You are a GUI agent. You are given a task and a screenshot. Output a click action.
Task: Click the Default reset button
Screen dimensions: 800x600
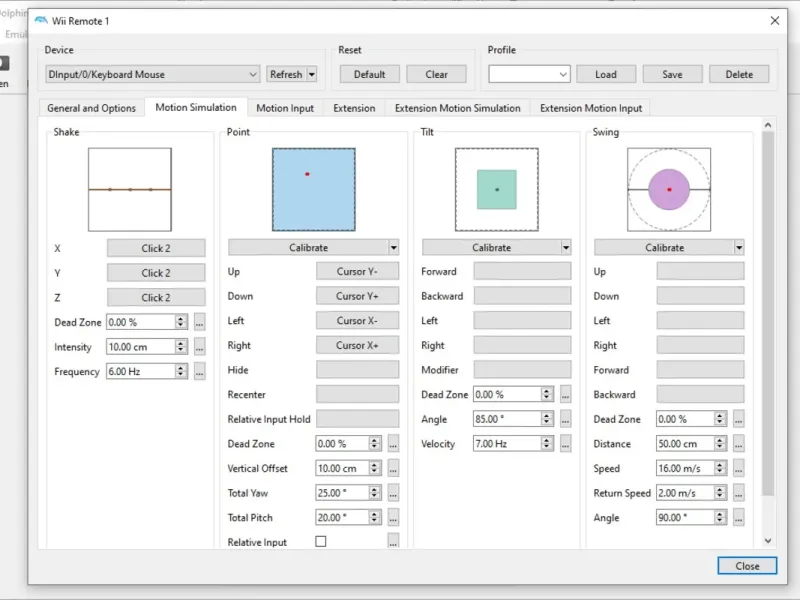pos(370,74)
